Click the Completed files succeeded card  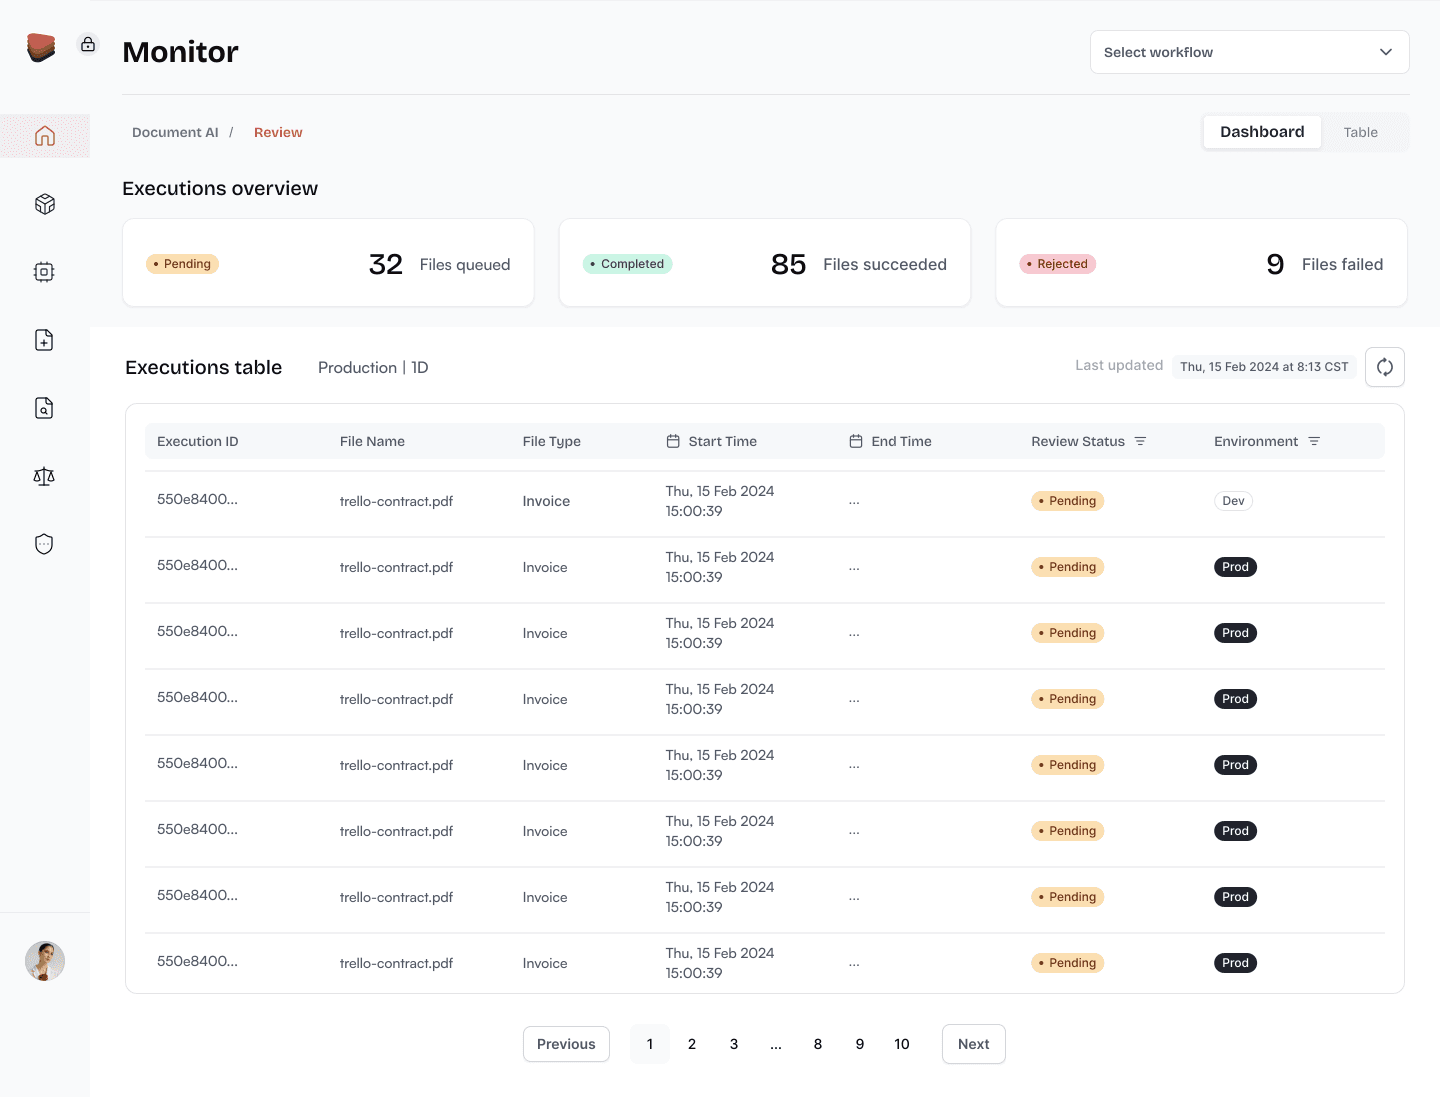coord(765,263)
